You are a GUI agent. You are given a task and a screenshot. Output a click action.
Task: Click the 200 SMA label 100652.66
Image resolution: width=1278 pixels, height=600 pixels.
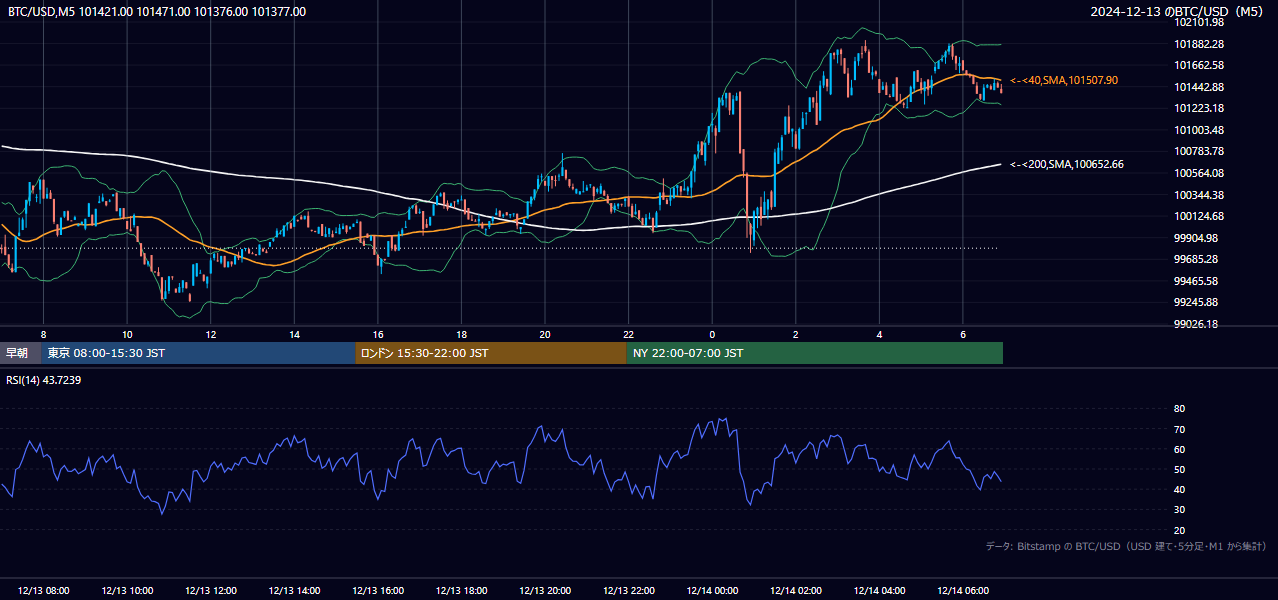tap(1067, 164)
